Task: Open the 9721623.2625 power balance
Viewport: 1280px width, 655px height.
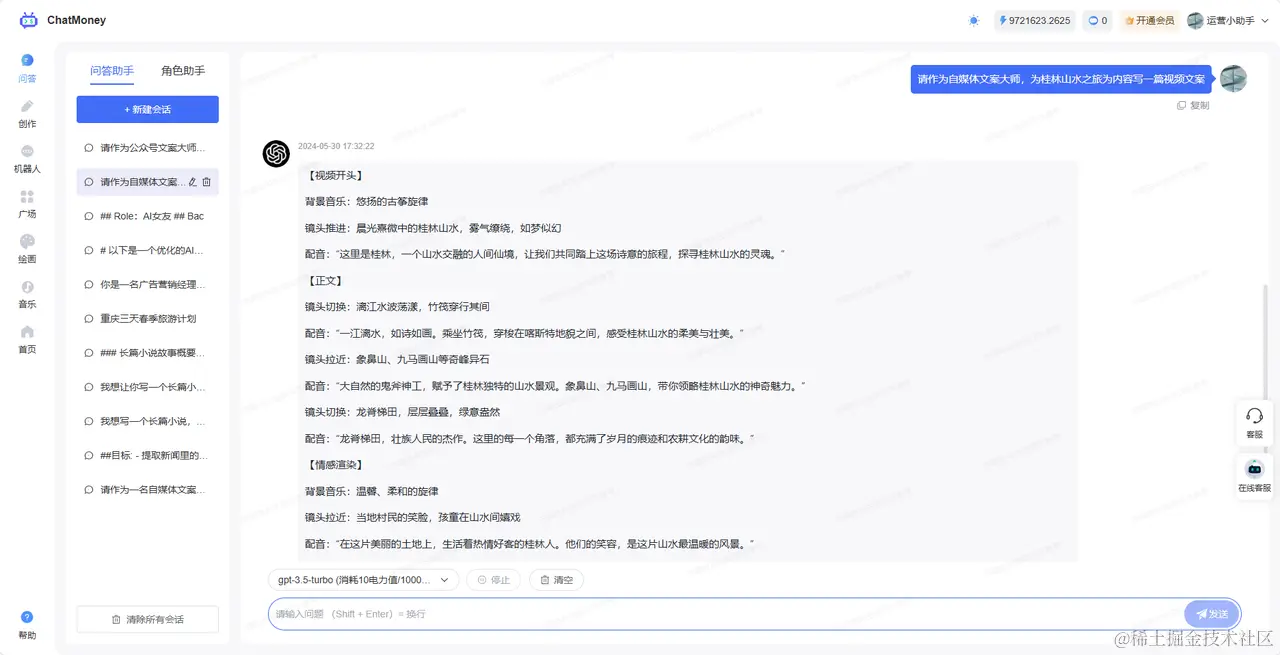Action: (x=1035, y=20)
